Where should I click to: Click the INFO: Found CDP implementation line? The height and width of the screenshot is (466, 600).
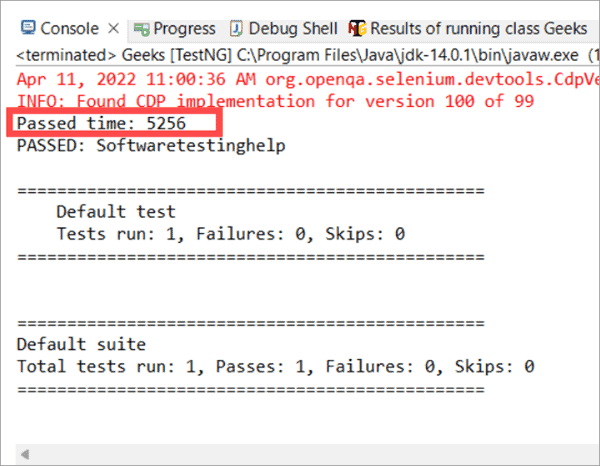click(x=275, y=101)
